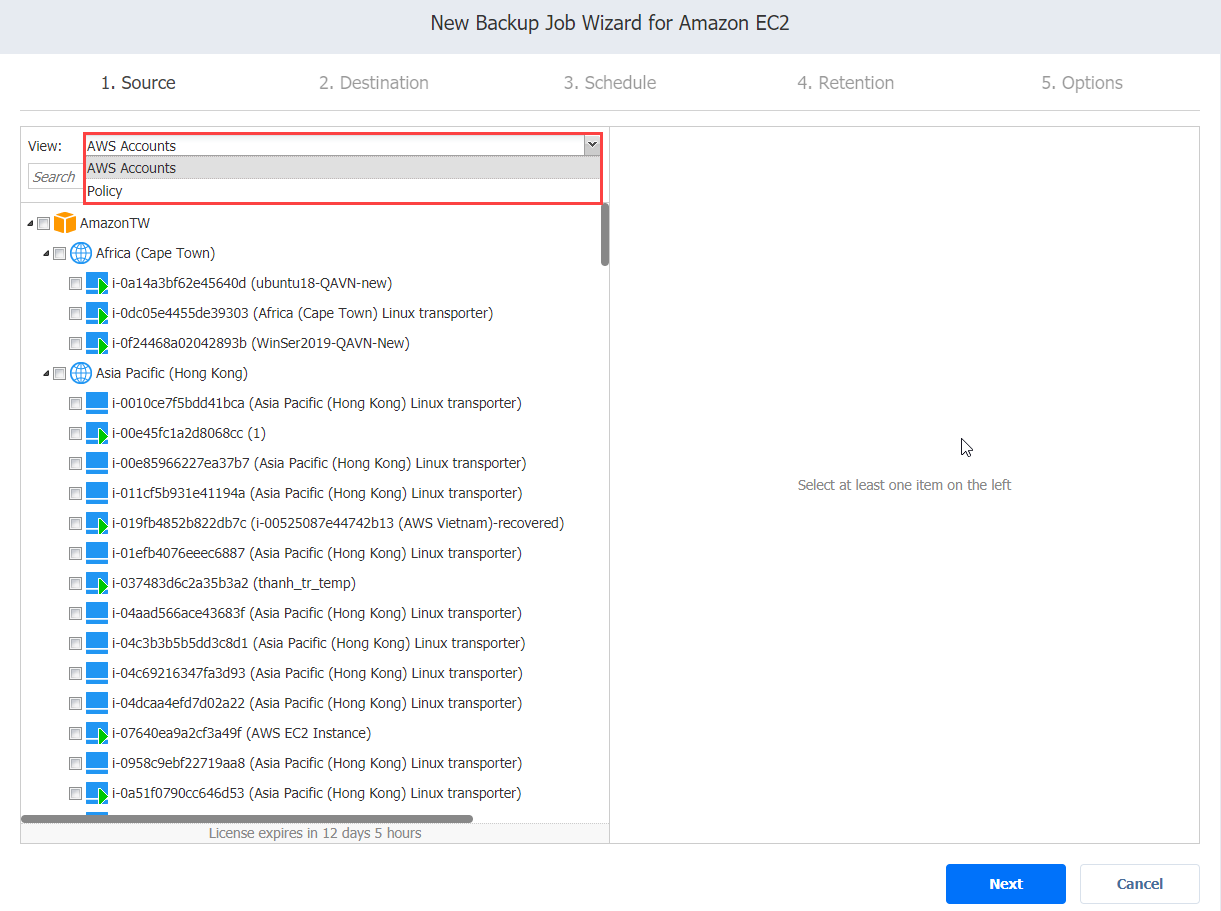Click the instance icon for i-0dc05e4455de39303
Viewport: 1221px width, 911px height.
pos(97,313)
